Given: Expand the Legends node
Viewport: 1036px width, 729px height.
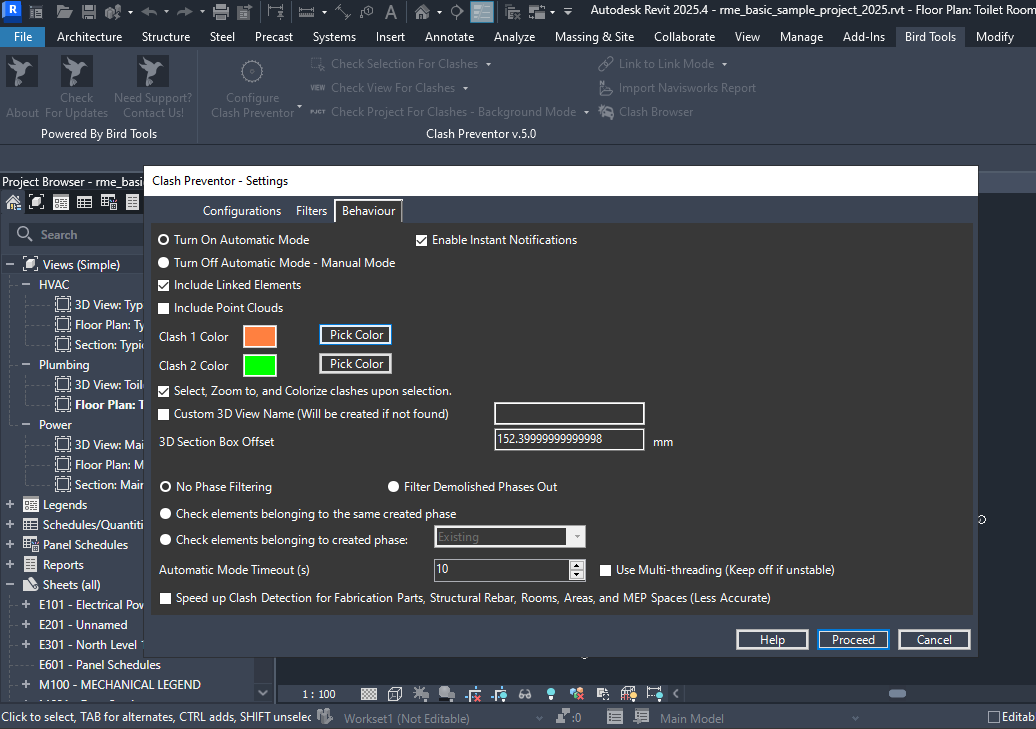Looking at the screenshot, I should click(10, 504).
